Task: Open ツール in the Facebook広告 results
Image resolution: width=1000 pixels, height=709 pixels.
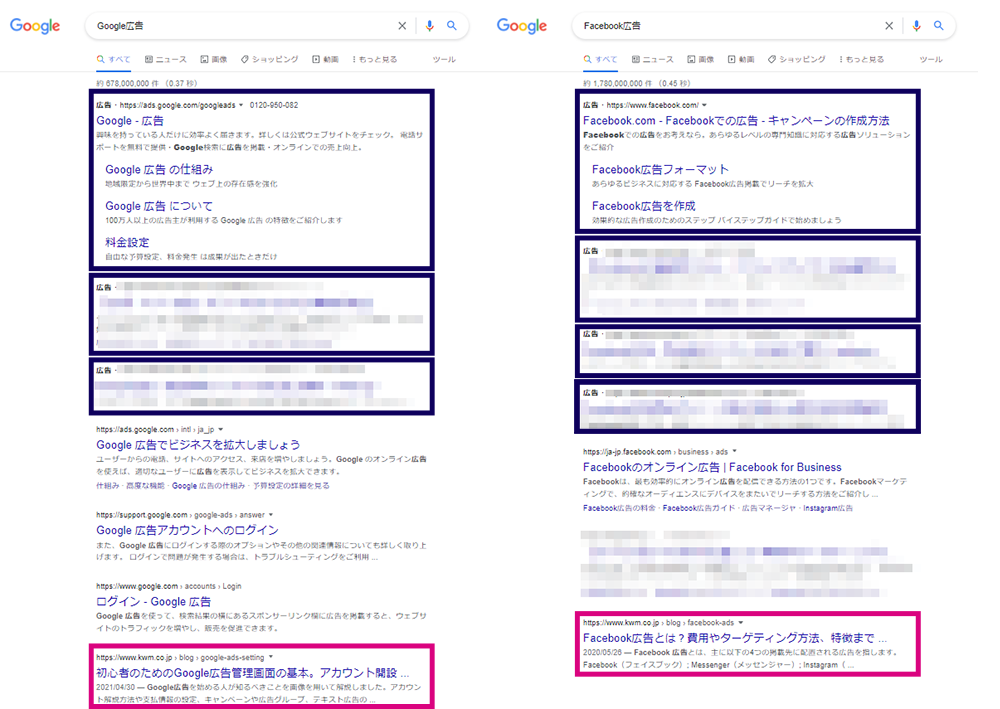Action: (x=931, y=59)
